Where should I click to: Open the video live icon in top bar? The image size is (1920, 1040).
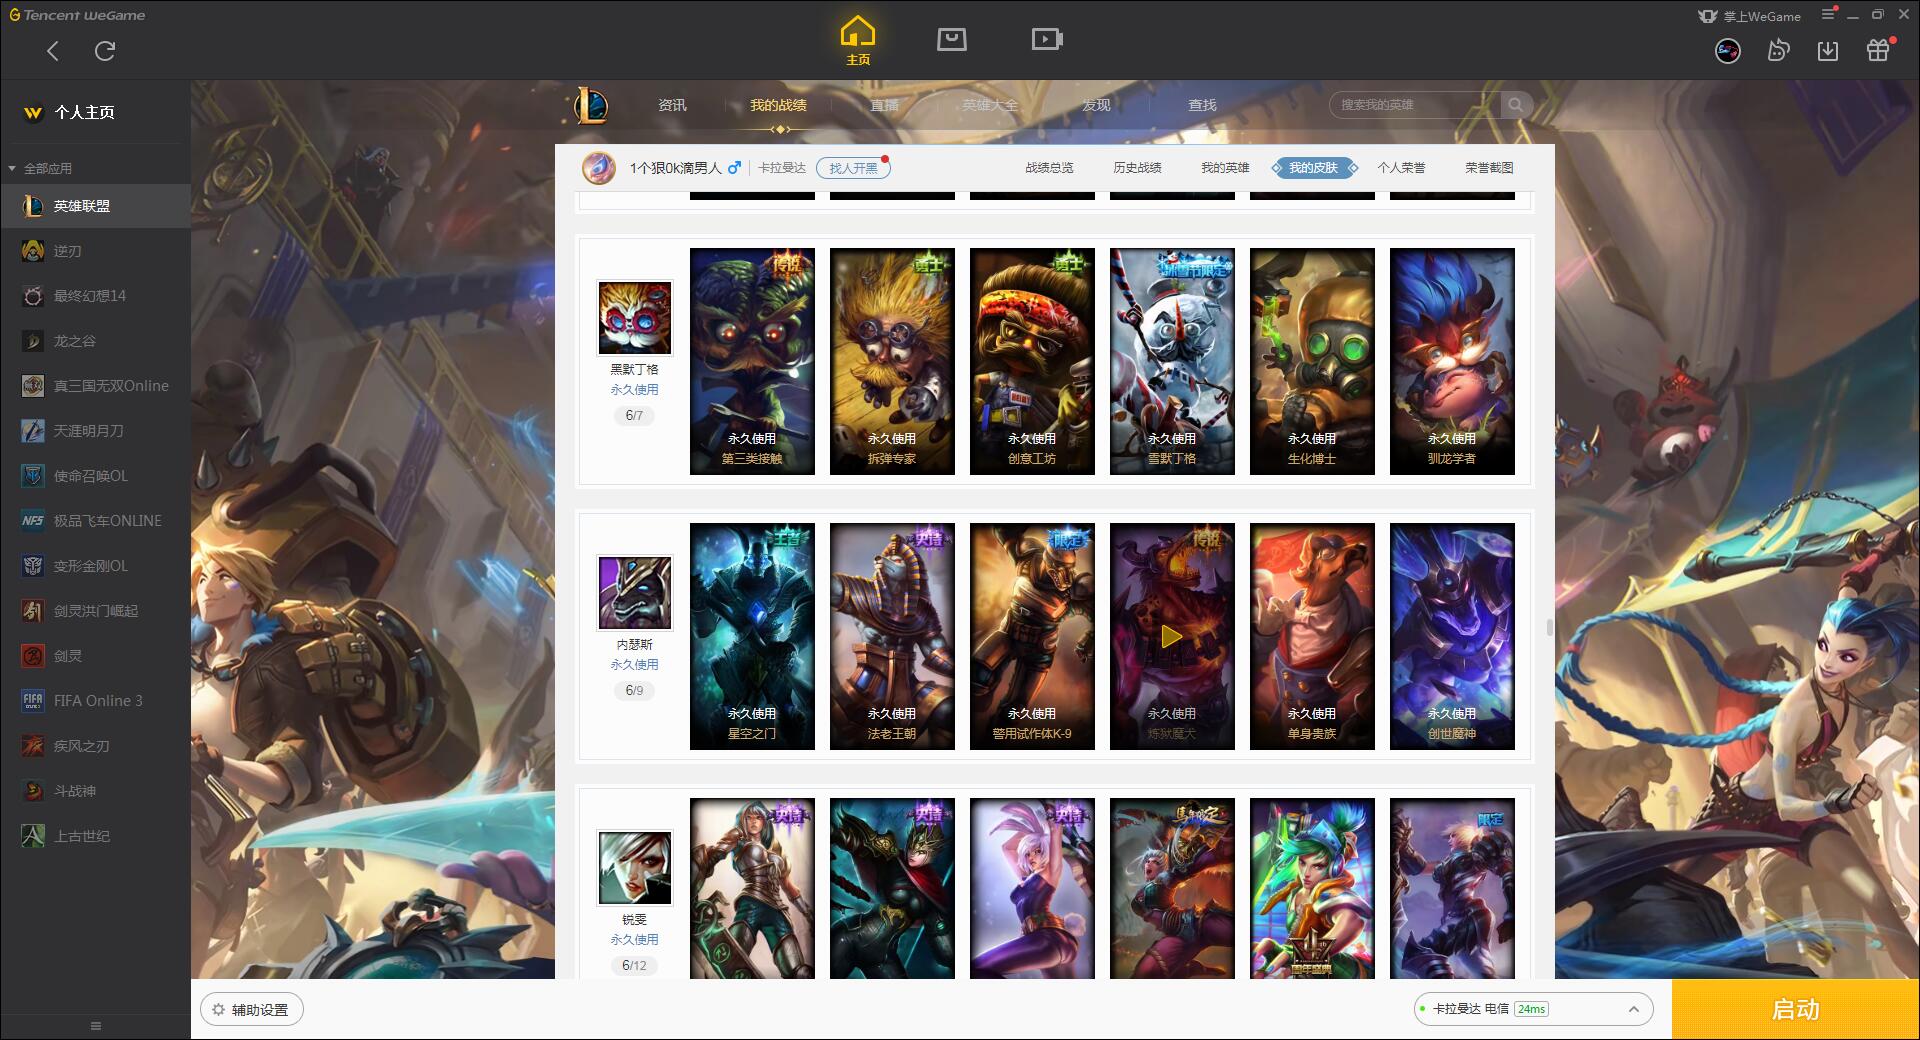tap(1046, 39)
